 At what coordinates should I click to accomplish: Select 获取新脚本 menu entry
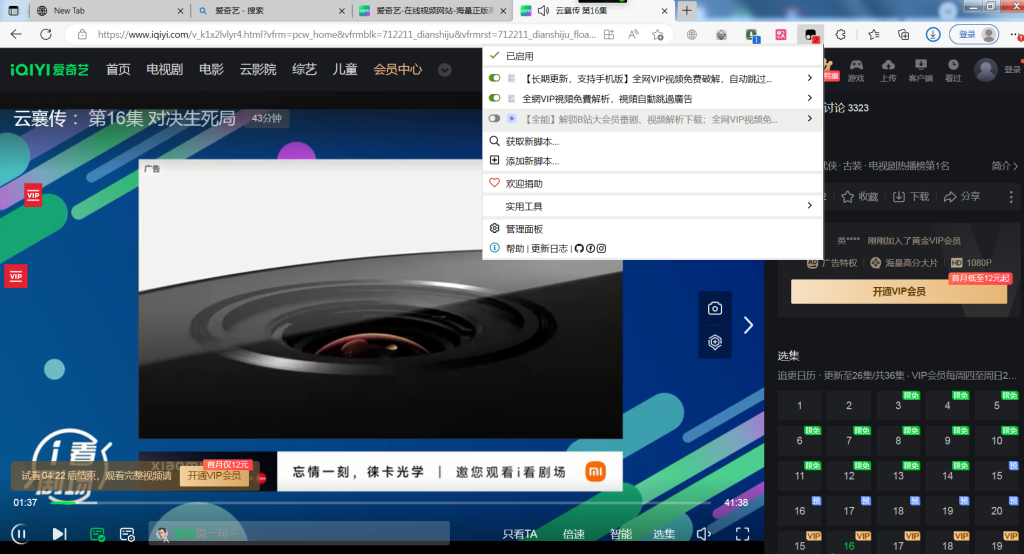coord(532,141)
